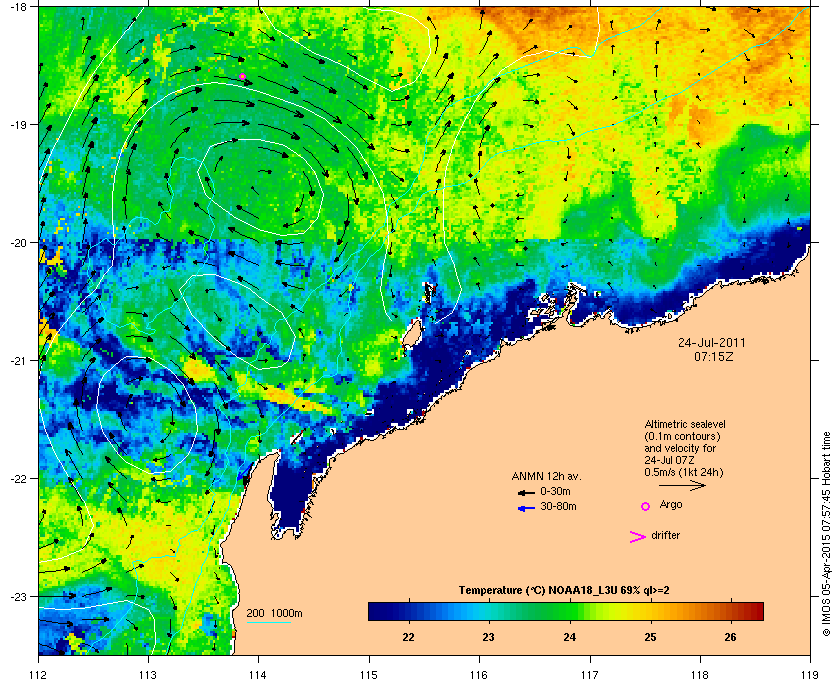Viewport: 840px width, 680px height.
Task: Click the magenta Argo circle in the legend
Action: (646, 506)
